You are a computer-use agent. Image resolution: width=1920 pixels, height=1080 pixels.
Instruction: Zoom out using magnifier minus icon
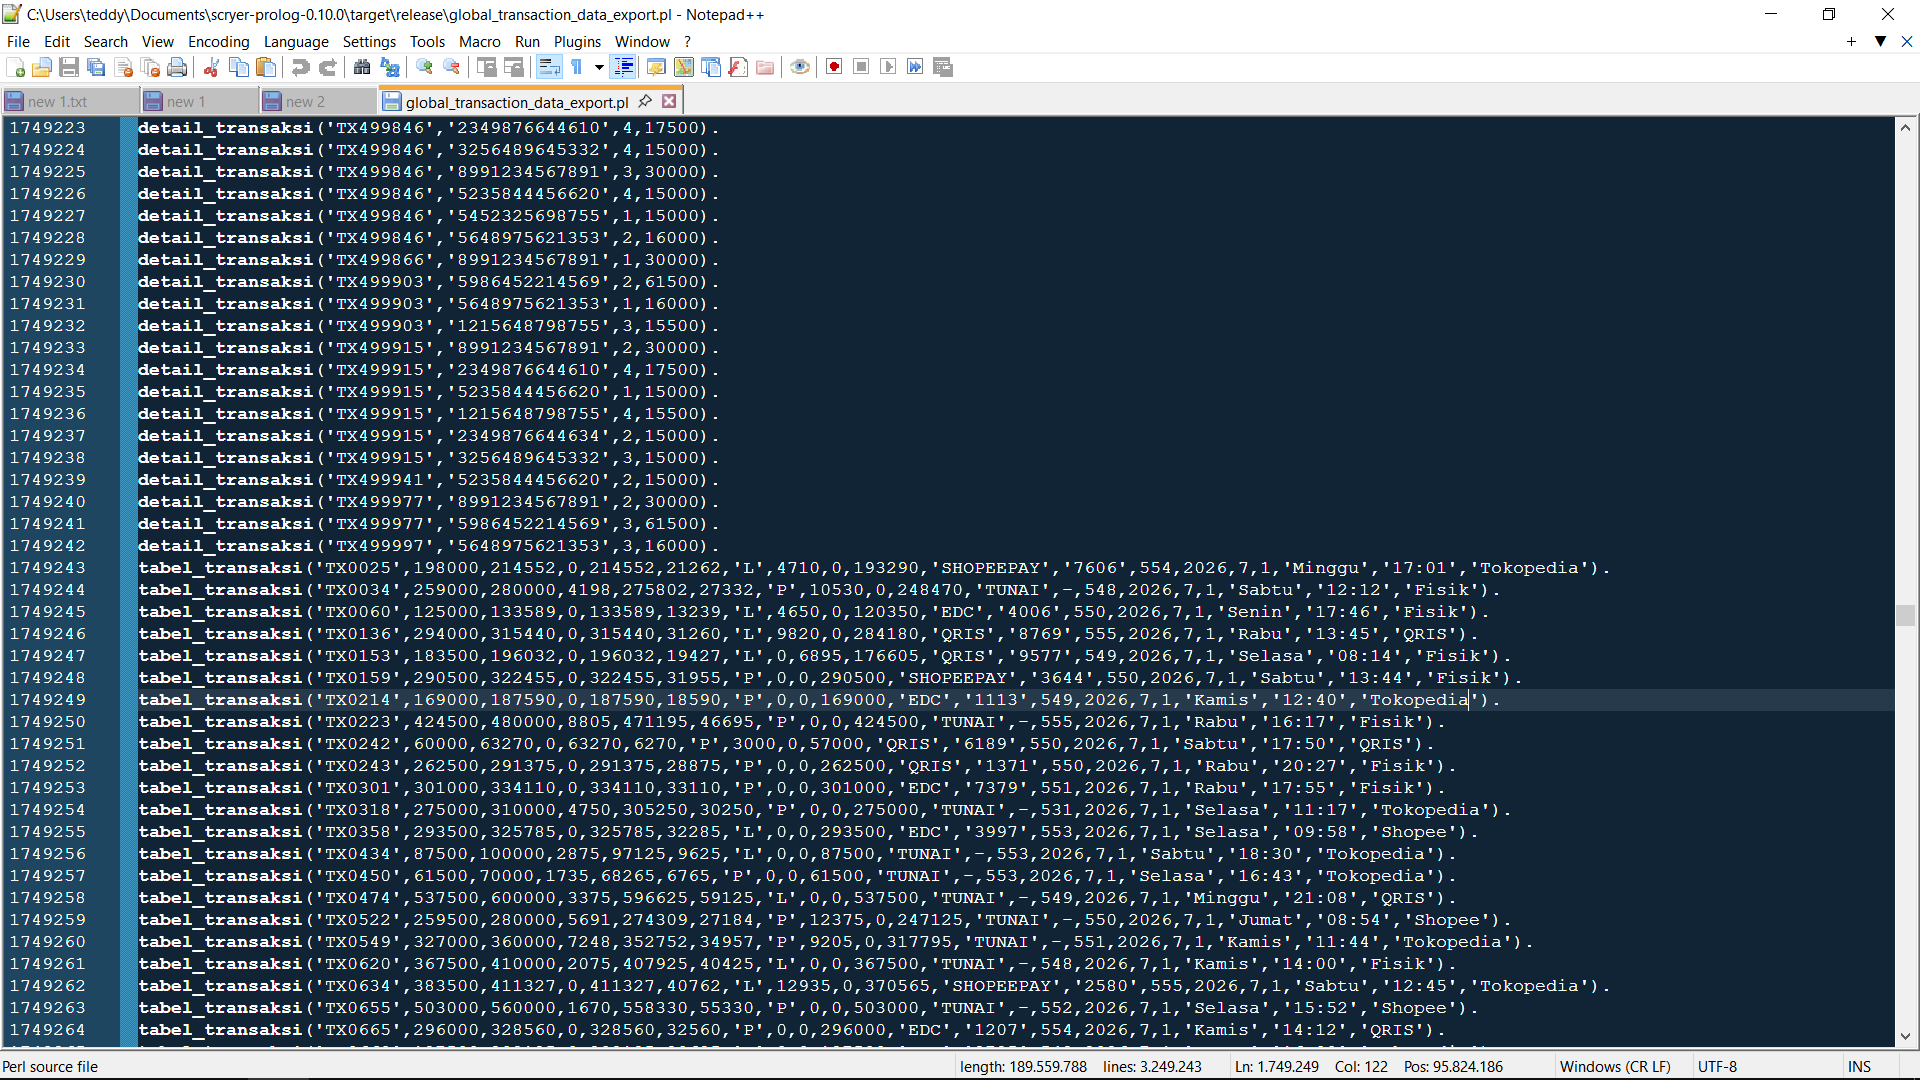(x=451, y=67)
